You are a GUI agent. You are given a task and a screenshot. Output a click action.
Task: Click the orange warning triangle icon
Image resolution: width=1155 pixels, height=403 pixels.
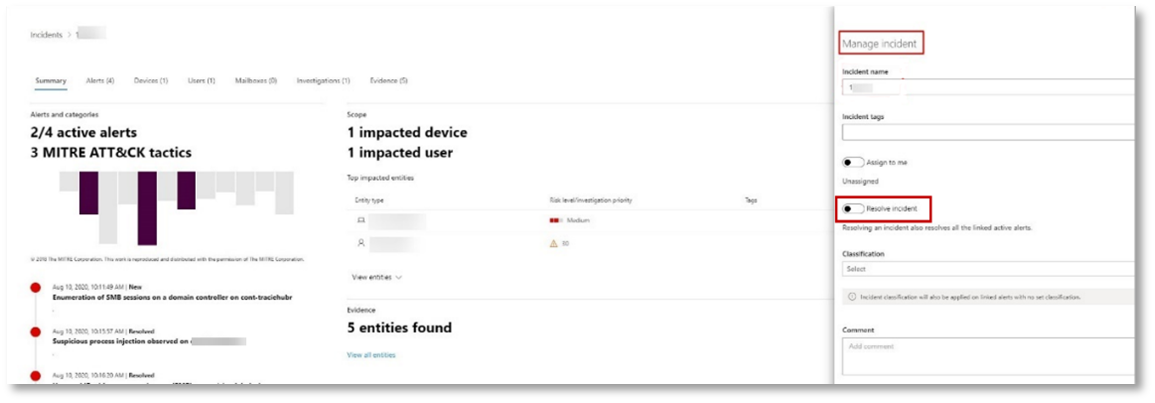coord(553,243)
